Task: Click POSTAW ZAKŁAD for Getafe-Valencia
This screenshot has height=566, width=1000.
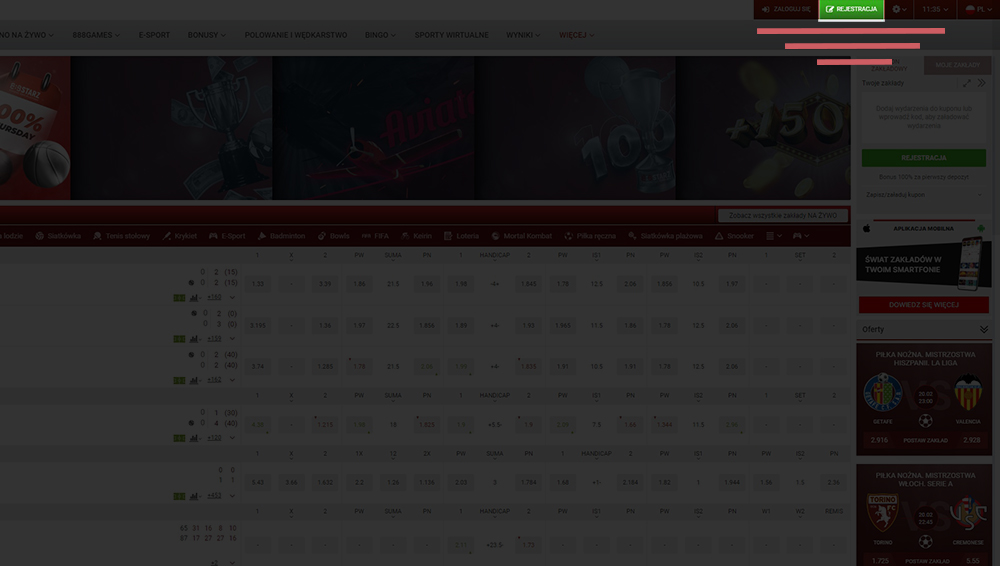Action: coord(925,440)
